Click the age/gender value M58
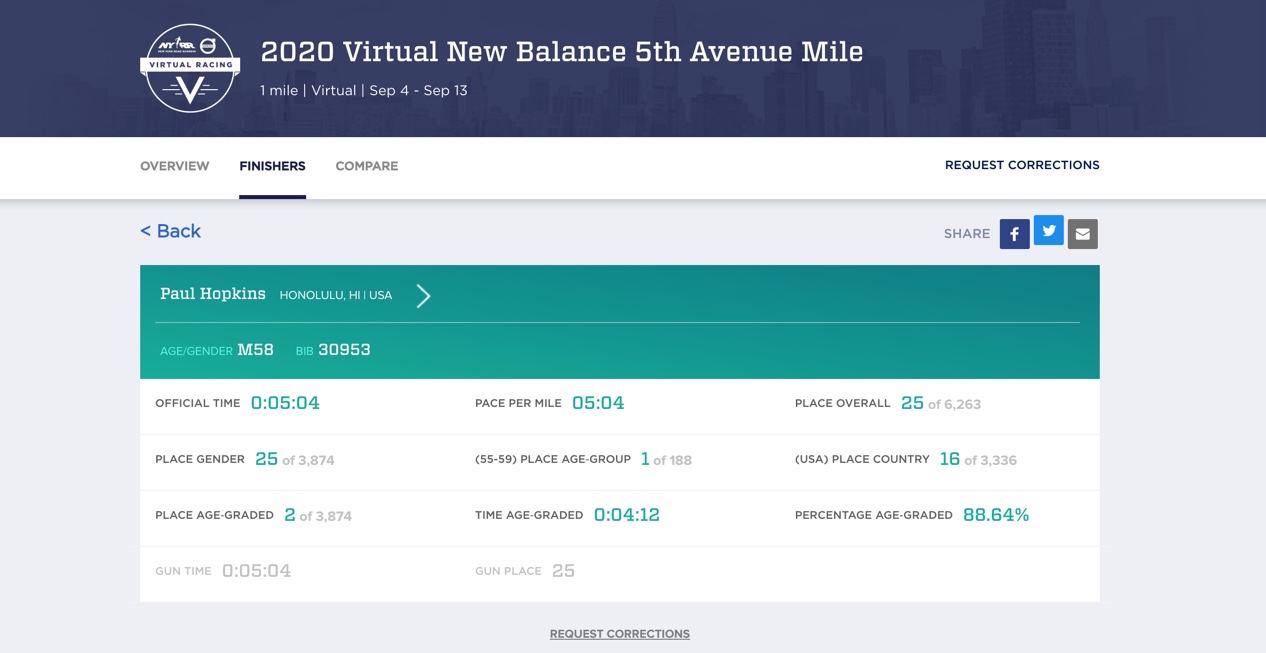 pyautogui.click(x=256, y=350)
